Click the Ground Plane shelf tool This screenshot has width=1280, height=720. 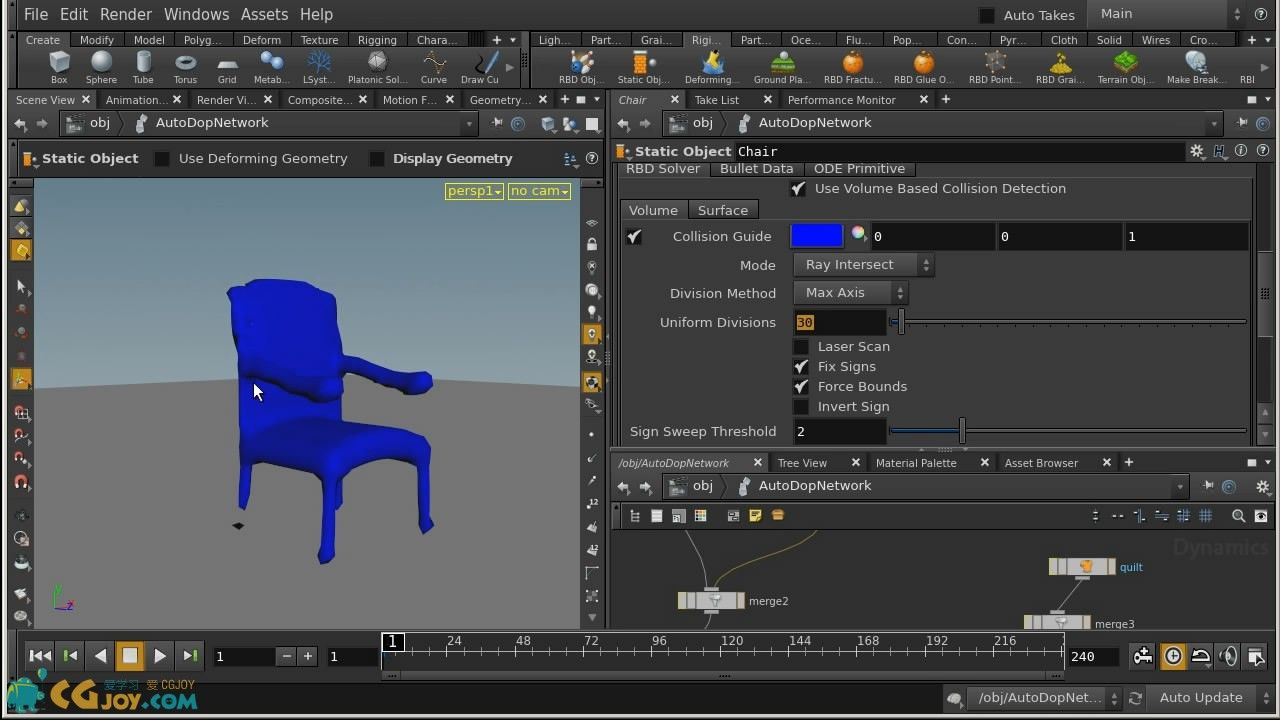tap(781, 67)
